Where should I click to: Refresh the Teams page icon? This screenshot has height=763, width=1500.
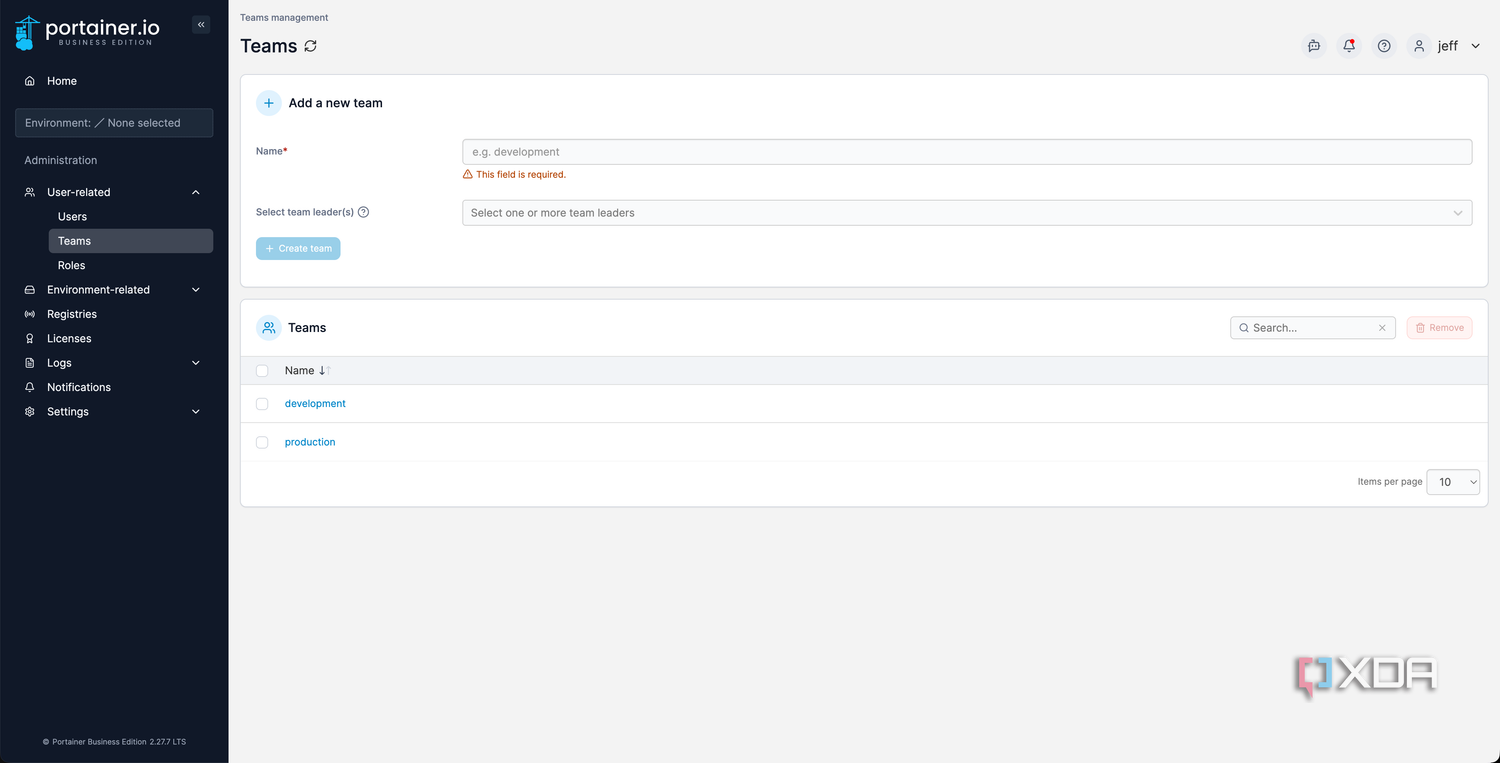[311, 46]
